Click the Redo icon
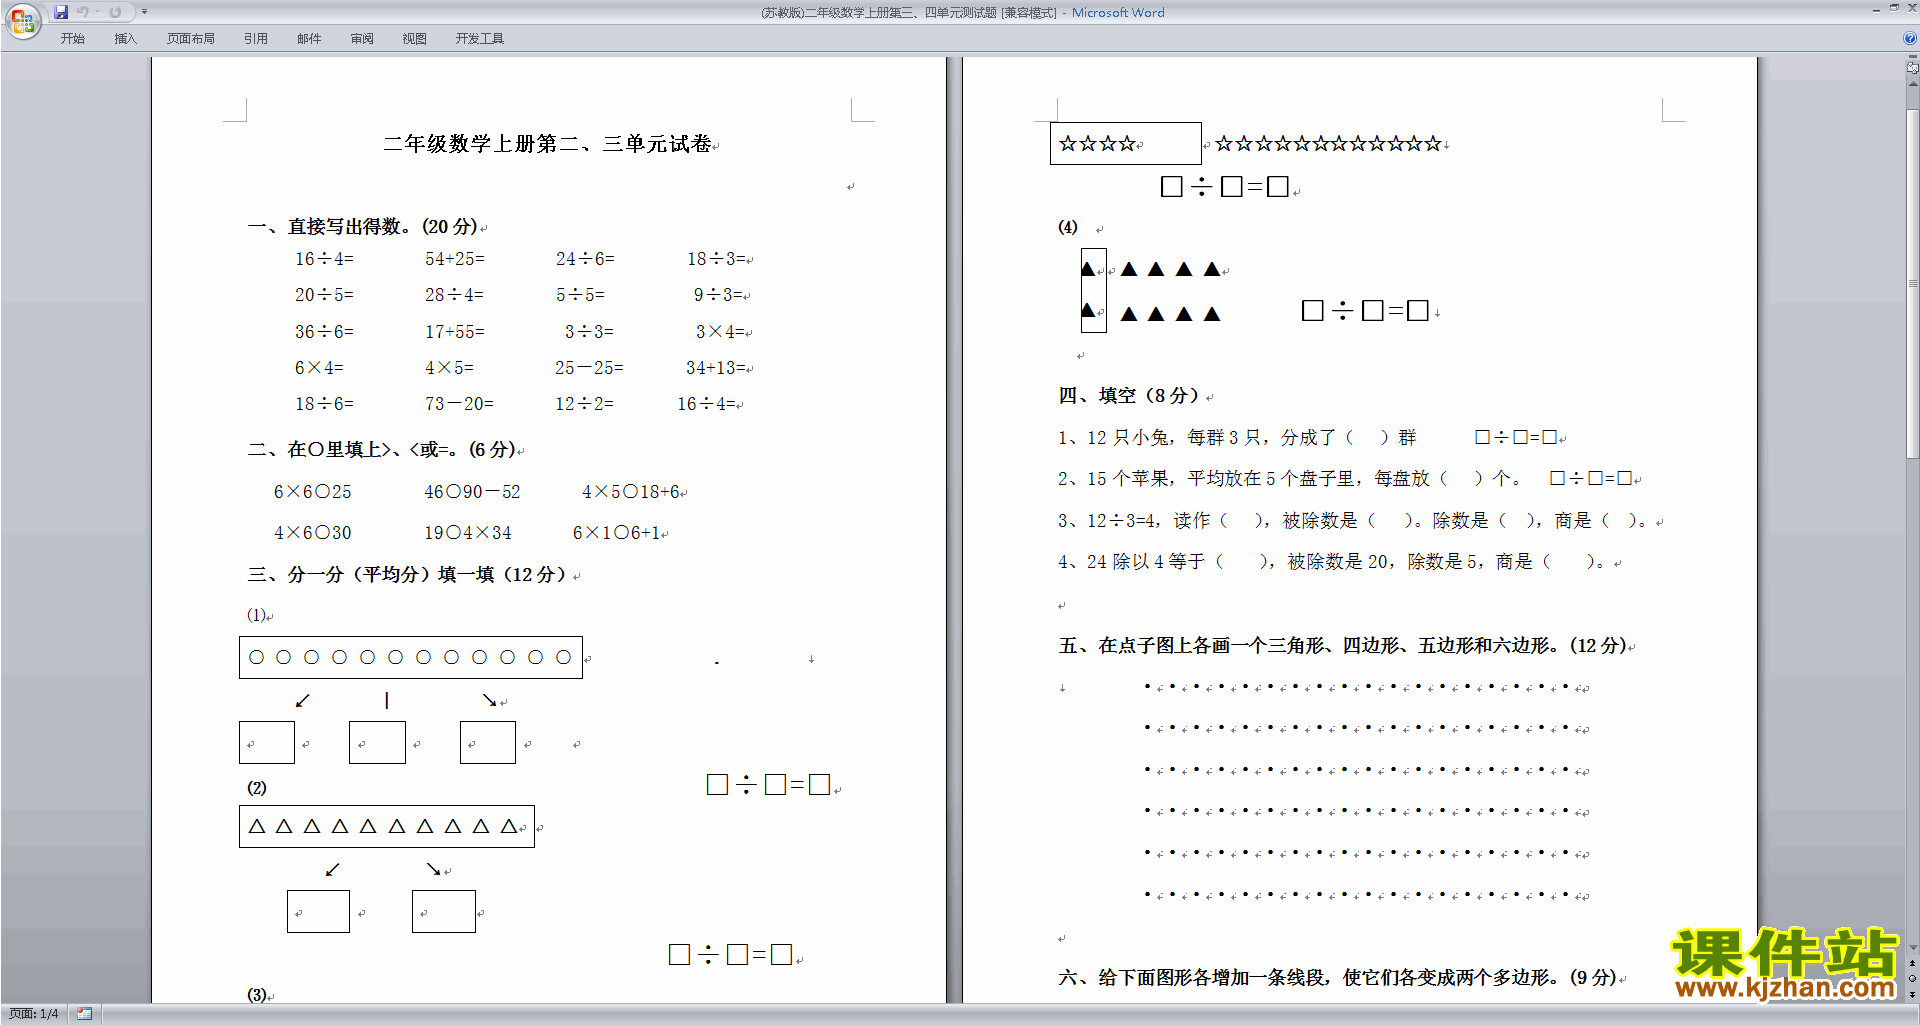 point(115,12)
